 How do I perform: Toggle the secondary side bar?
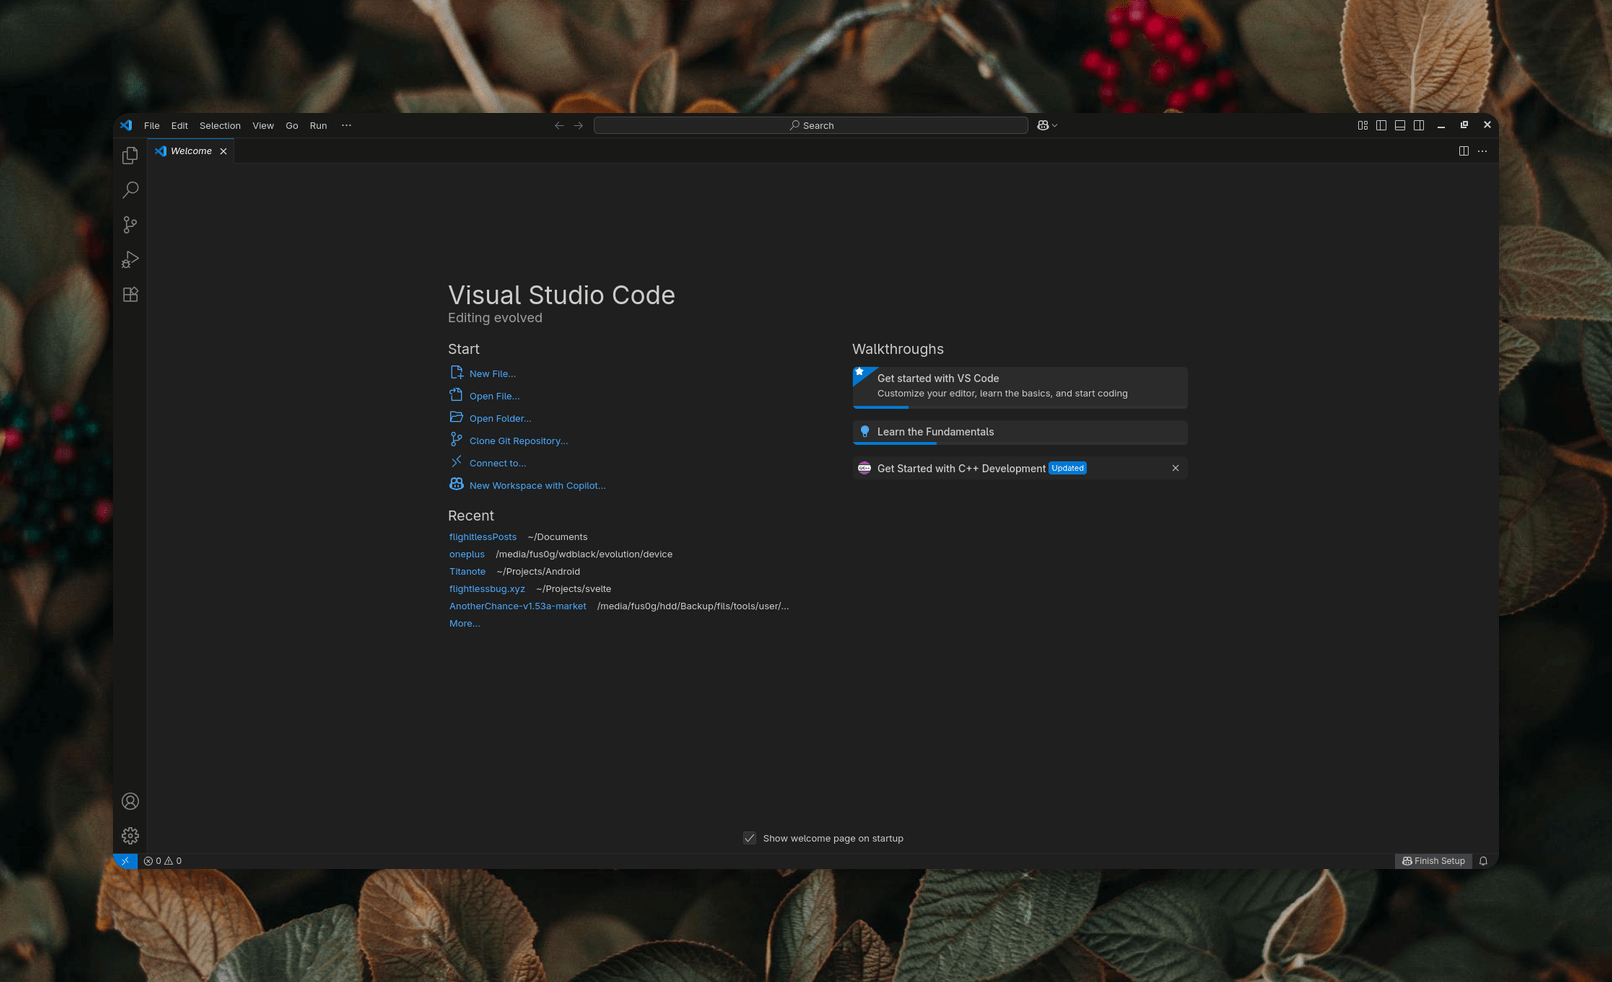[1419, 125]
